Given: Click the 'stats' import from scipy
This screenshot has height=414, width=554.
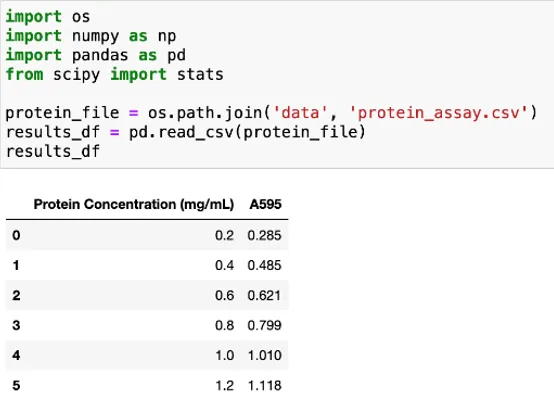Looking at the screenshot, I should click(200, 75).
